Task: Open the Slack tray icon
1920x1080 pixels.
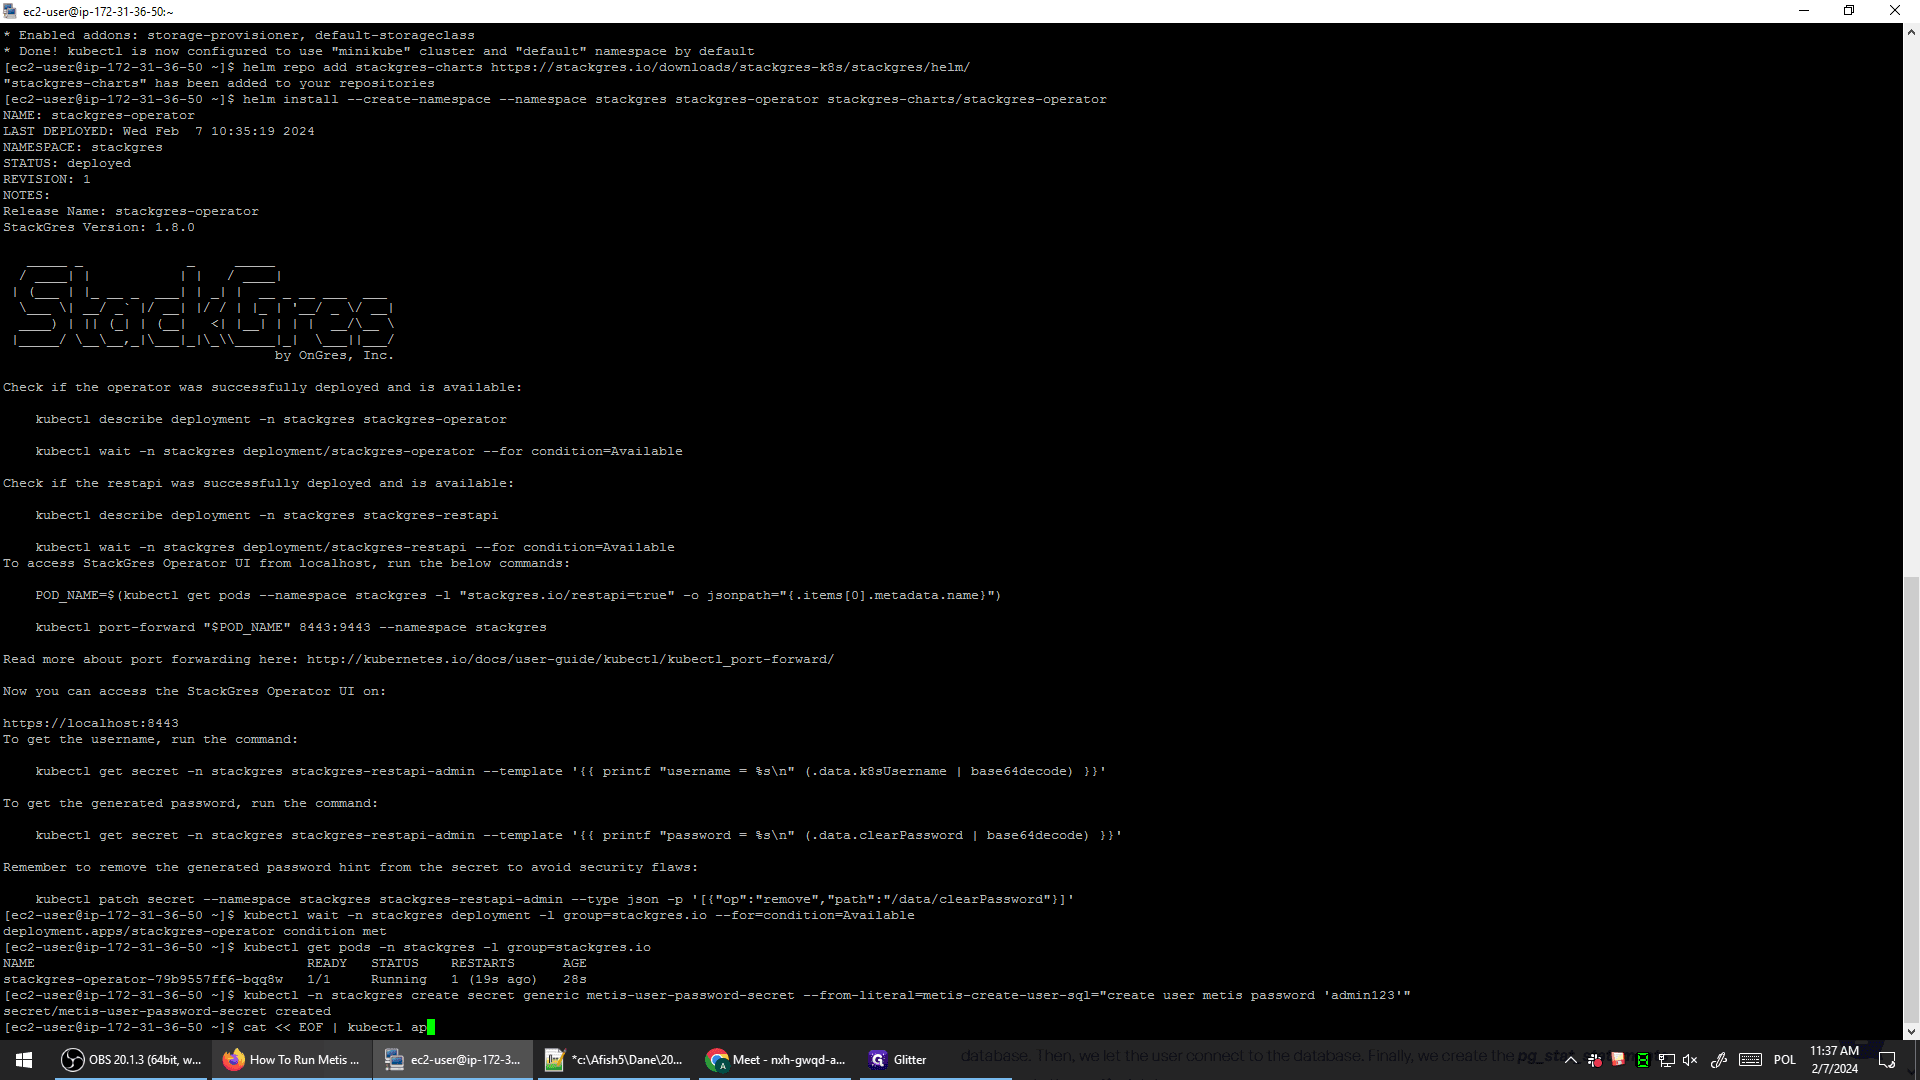Action: click(x=1595, y=1060)
